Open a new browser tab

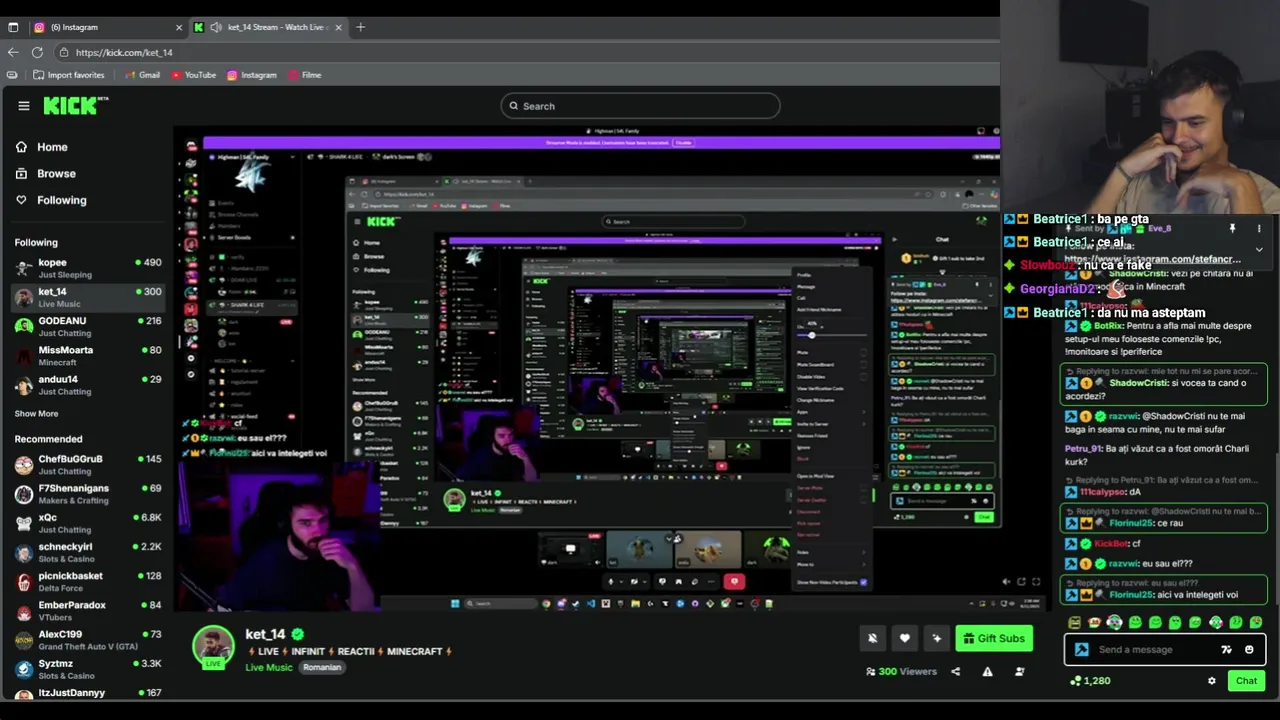pos(360,27)
